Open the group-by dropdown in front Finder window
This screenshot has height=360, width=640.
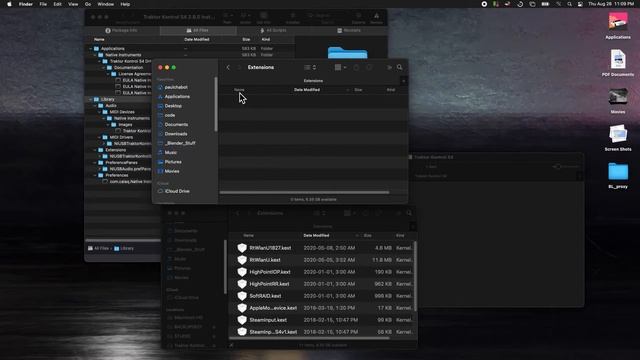click(340, 67)
